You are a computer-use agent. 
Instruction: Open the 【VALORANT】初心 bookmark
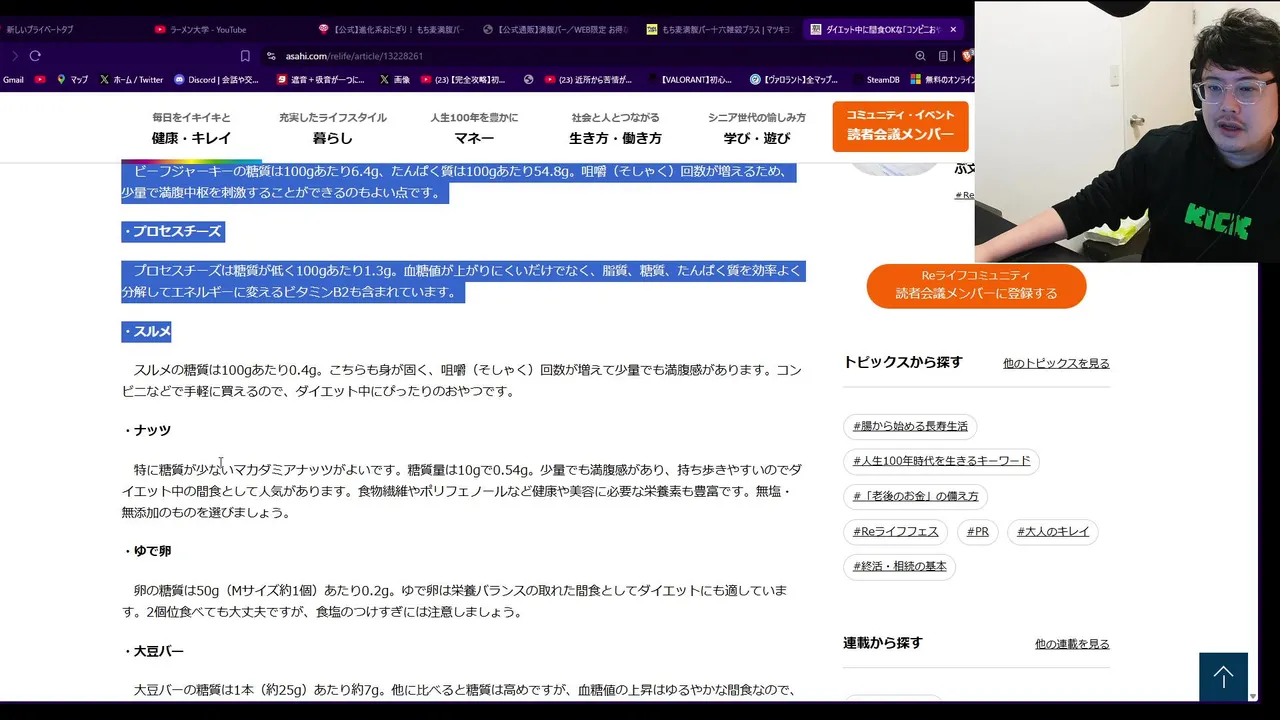point(690,80)
